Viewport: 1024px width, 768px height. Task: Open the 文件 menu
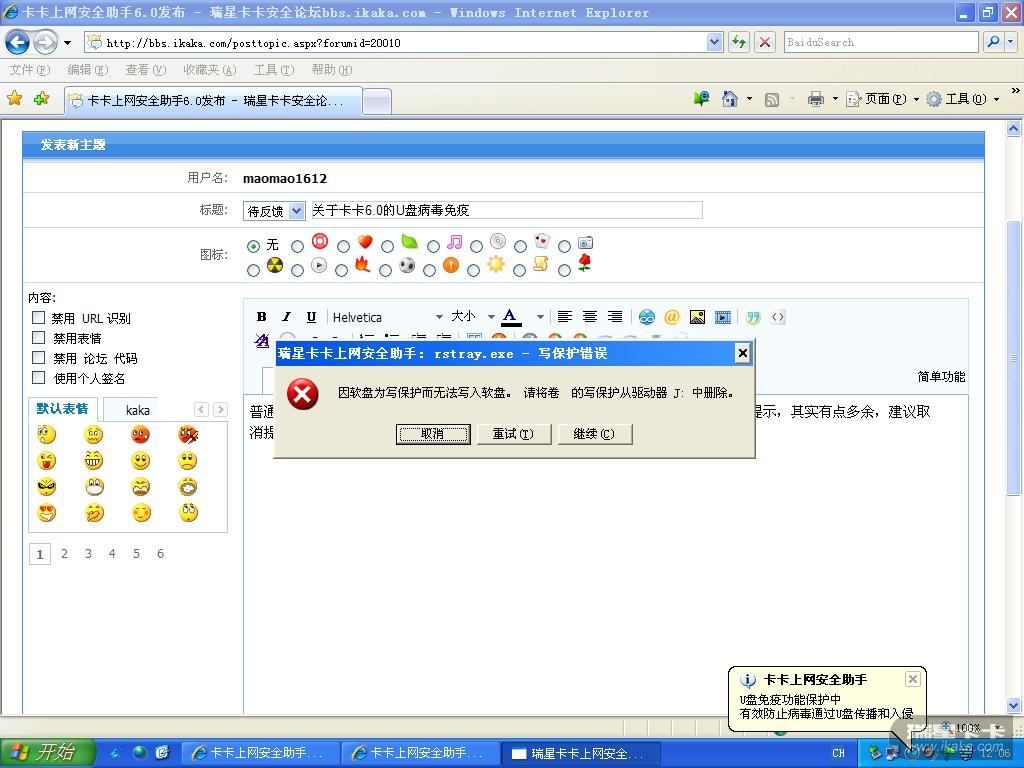(30, 69)
